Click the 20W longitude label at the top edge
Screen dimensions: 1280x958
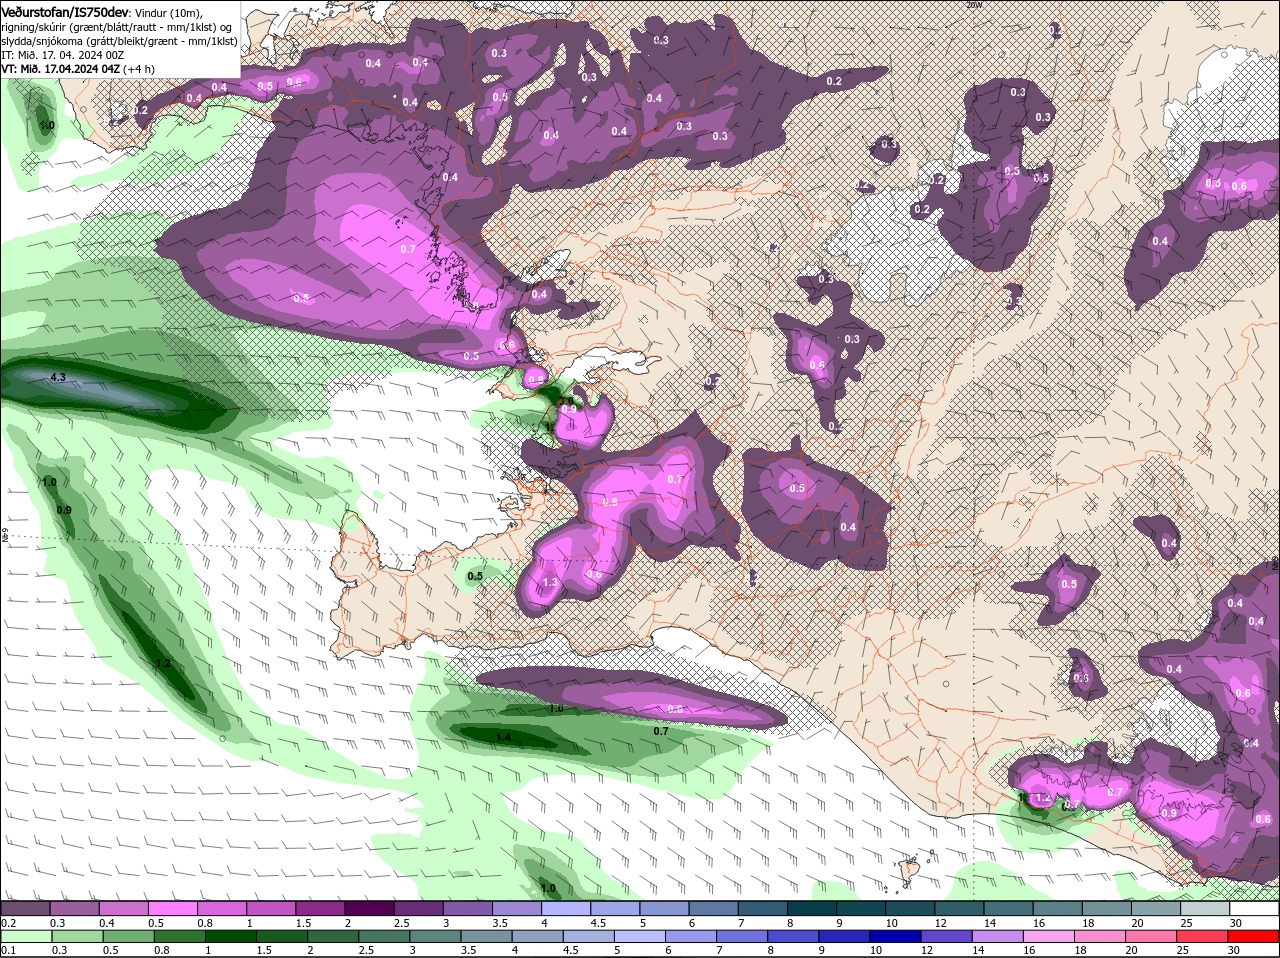(x=974, y=5)
